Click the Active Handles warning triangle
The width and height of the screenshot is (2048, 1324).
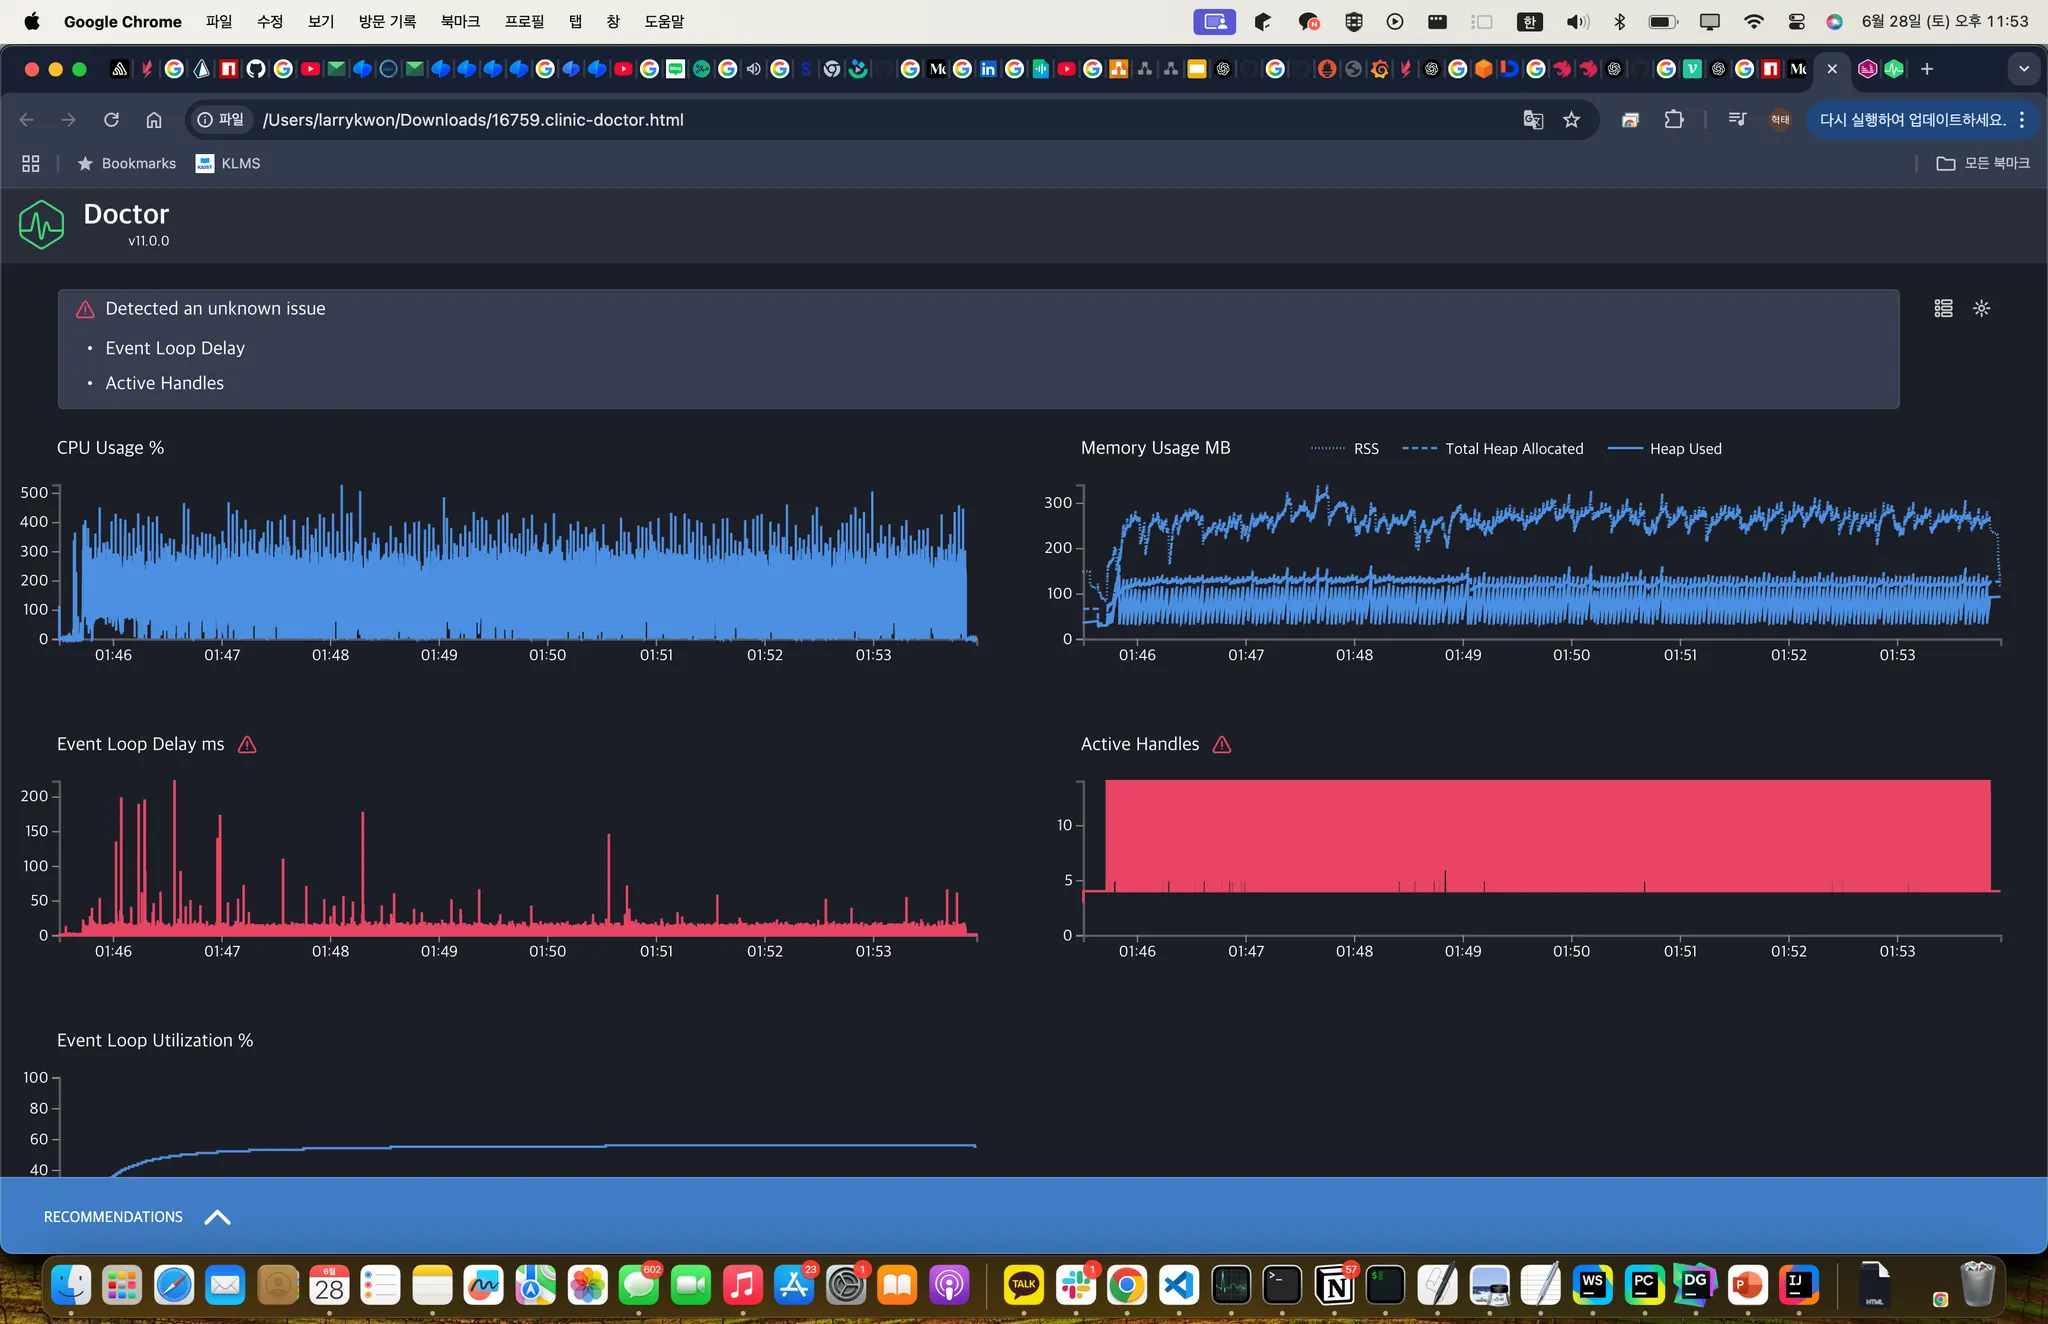(x=1222, y=744)
